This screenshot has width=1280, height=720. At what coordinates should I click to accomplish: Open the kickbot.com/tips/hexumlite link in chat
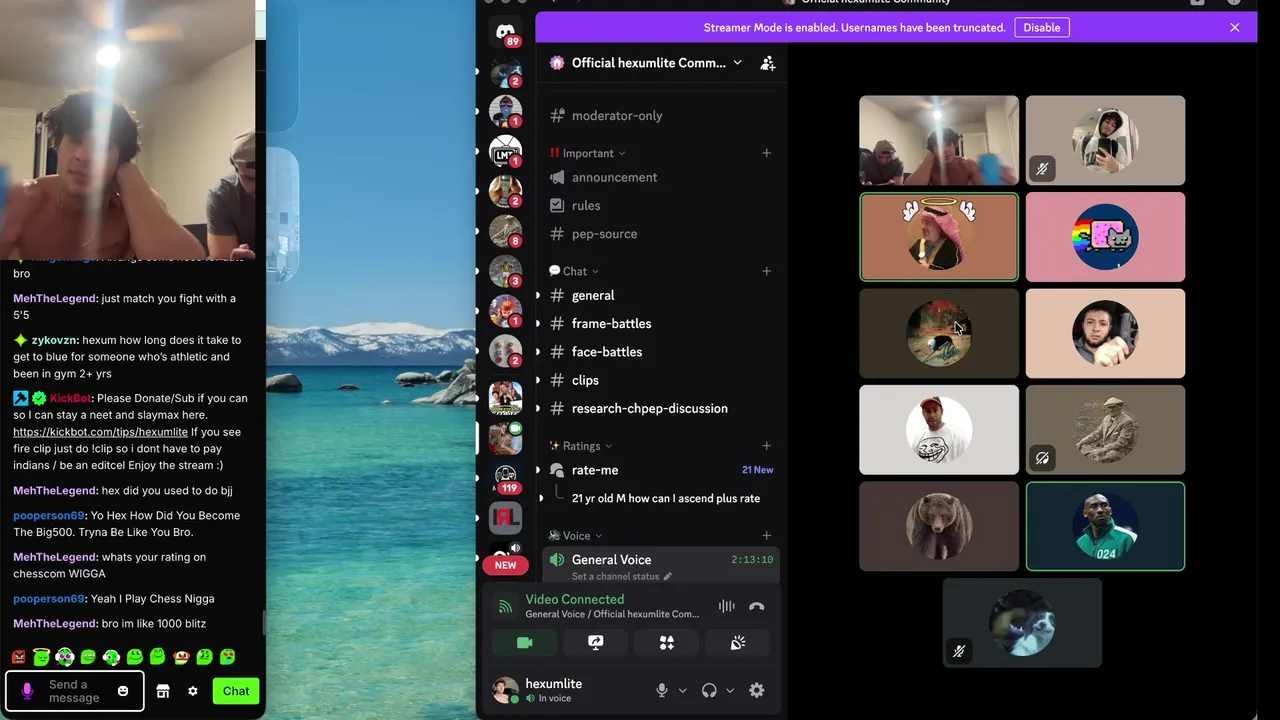coord(100,432)
